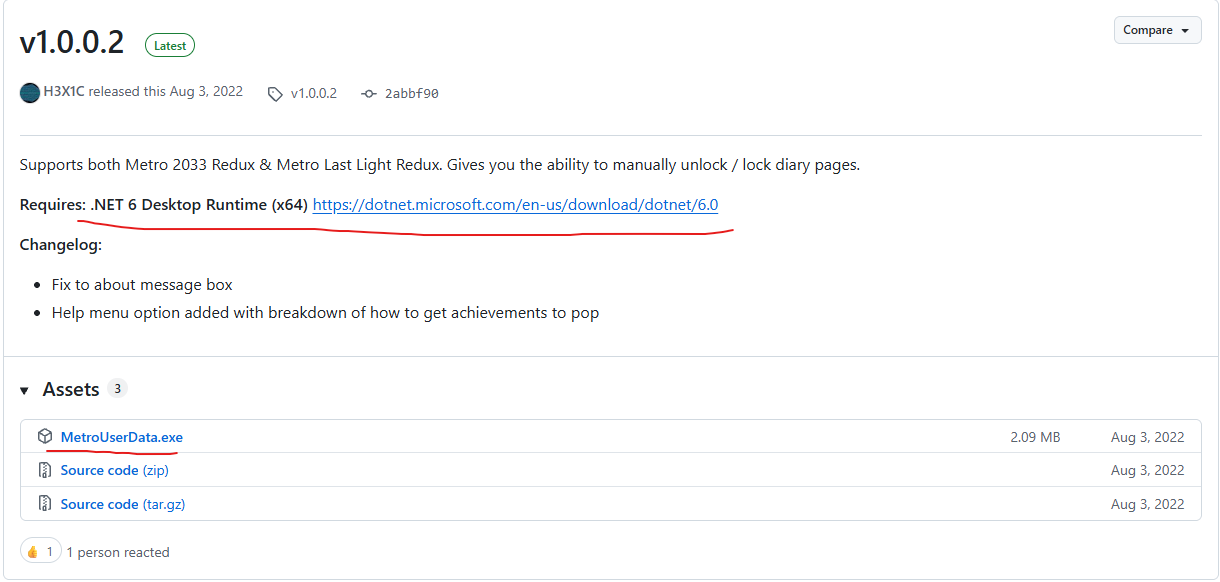Download MetroUserData.exe
Screen dimensions: 1220x582
click(122, 437)
